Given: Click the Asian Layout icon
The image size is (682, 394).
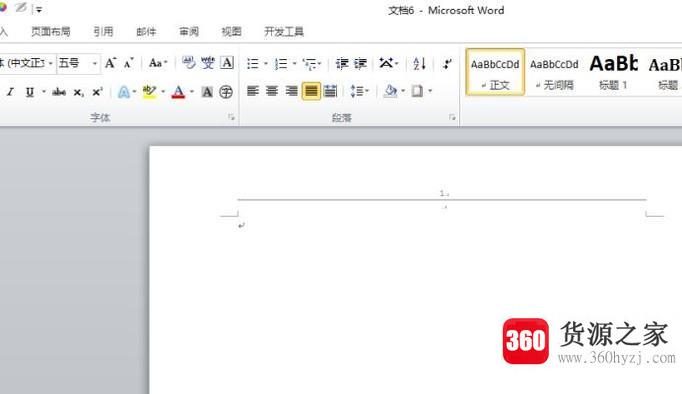Looking at the screenshot, I should [x=386, y=63].
